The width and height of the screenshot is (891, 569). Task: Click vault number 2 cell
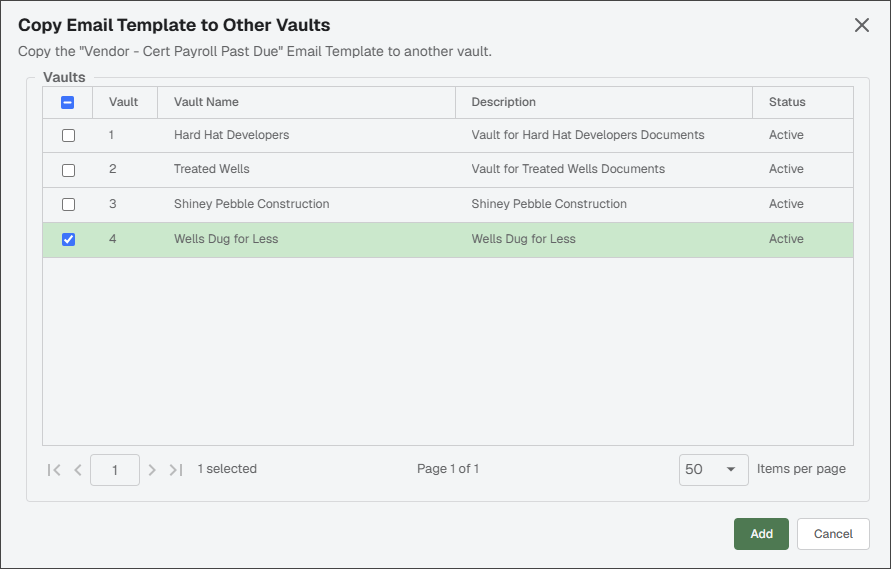(x=124, y=169)
